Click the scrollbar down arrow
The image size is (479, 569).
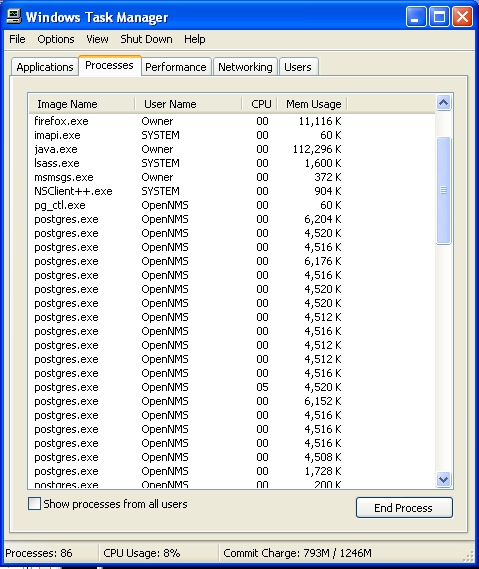click(x=443, y=479)
